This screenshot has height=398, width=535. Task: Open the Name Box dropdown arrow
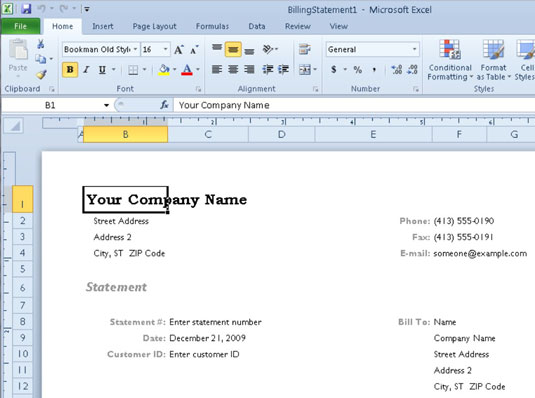[x=106, y=105]
